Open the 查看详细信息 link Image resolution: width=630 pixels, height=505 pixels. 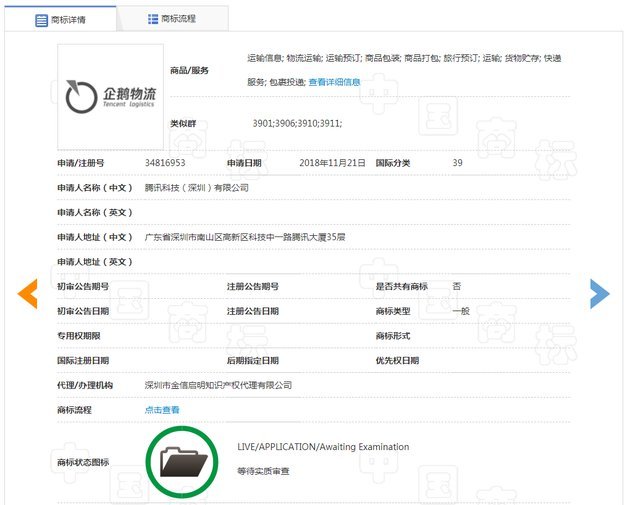click(334, 82)
